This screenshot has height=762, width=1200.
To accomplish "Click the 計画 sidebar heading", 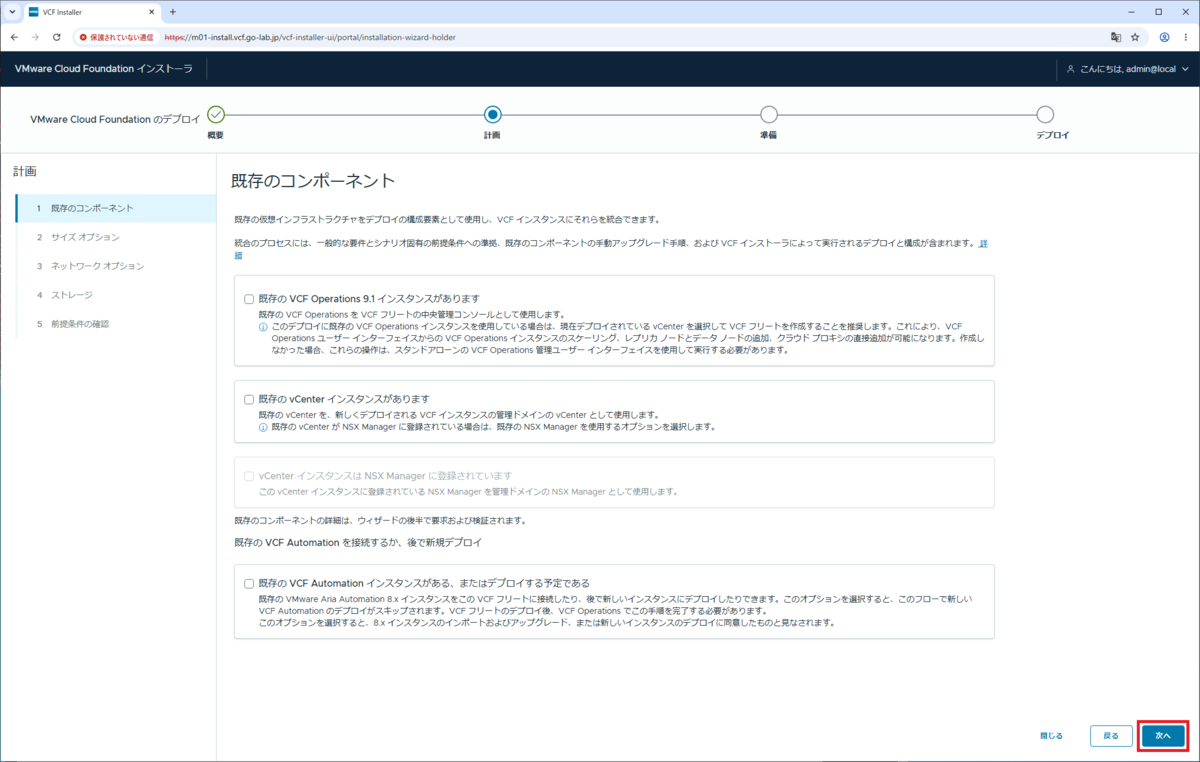I will coord(25,171).
